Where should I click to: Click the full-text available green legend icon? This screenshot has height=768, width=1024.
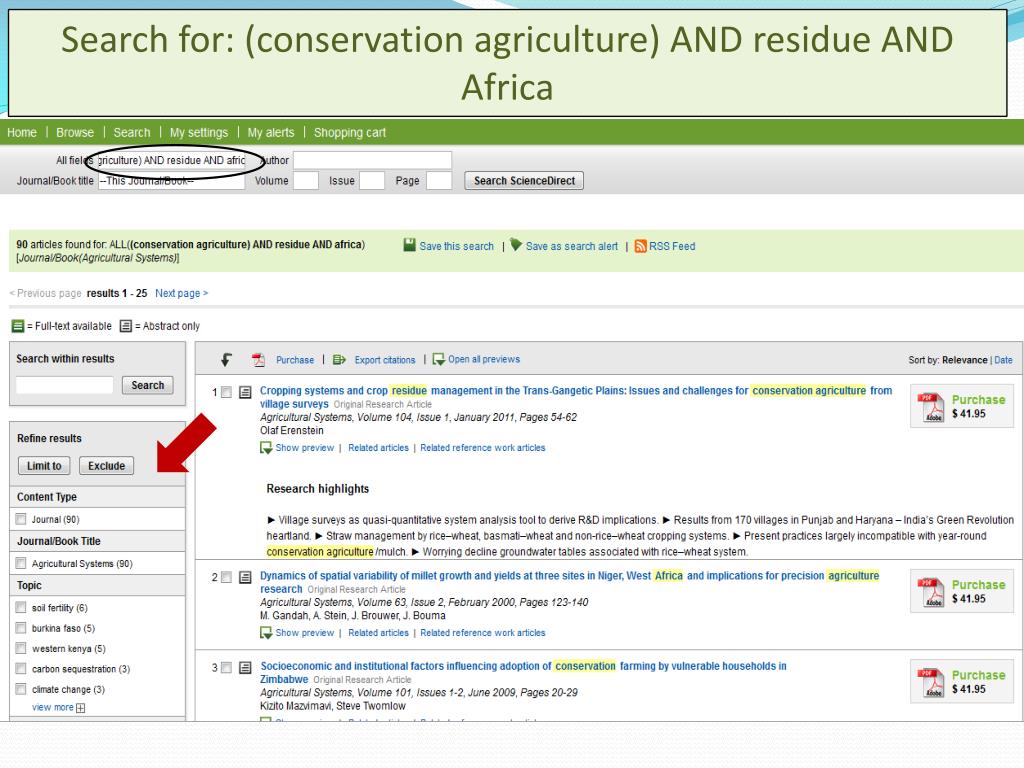[x=18, y=326]
